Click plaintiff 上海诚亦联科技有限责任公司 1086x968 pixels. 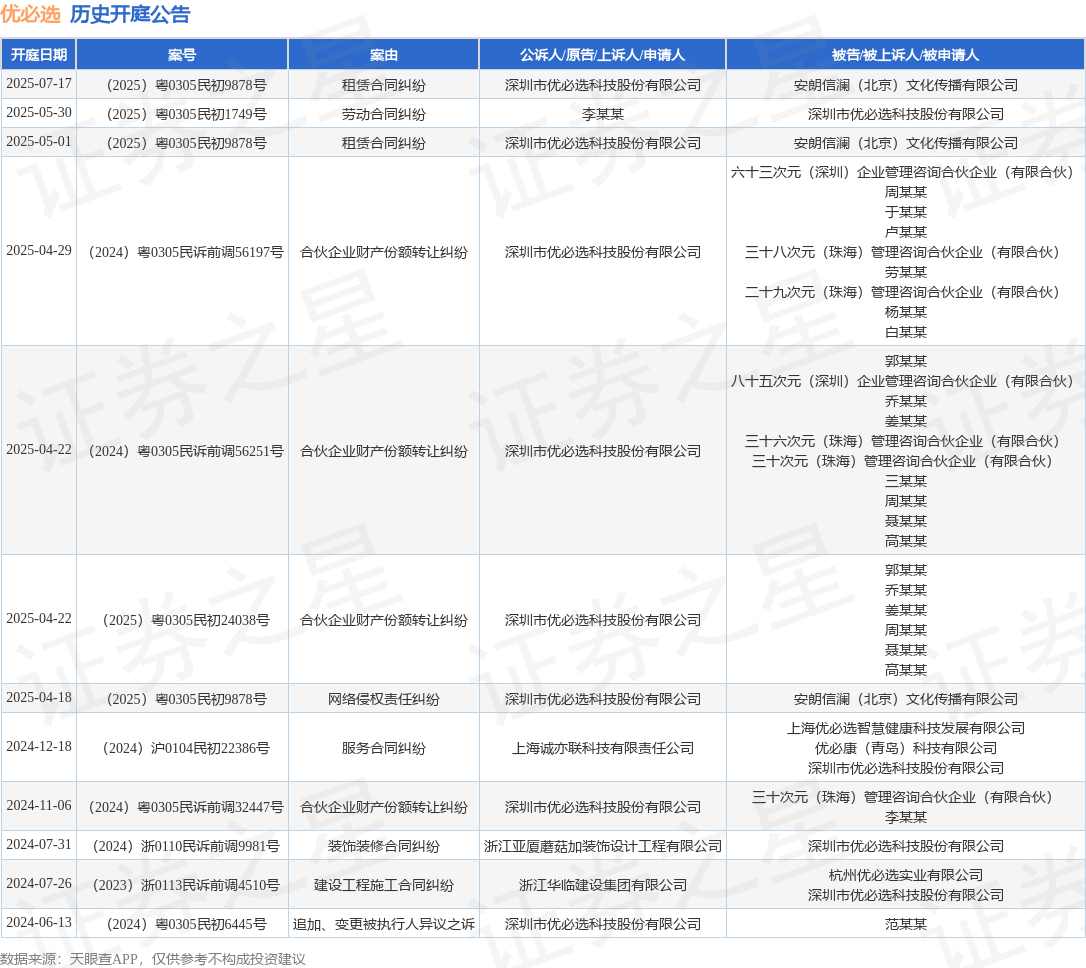tap(603, 749)
